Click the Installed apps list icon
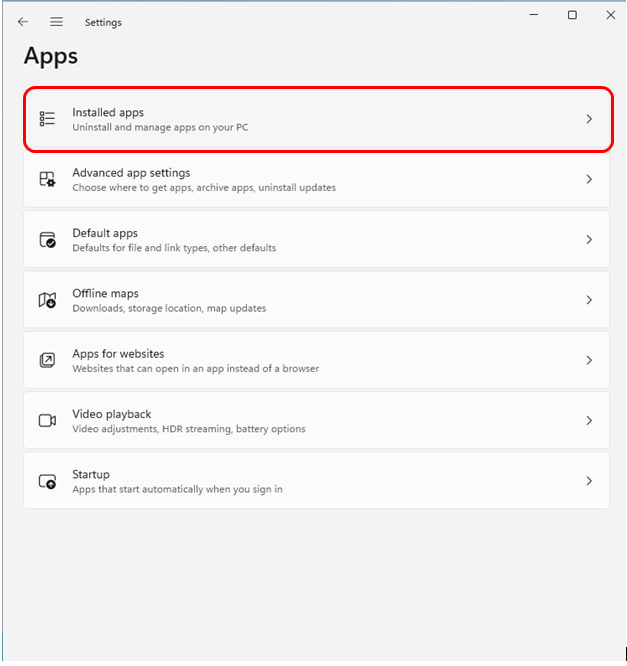This screenshot has height=666, width=627. click(x=47, y=119)
